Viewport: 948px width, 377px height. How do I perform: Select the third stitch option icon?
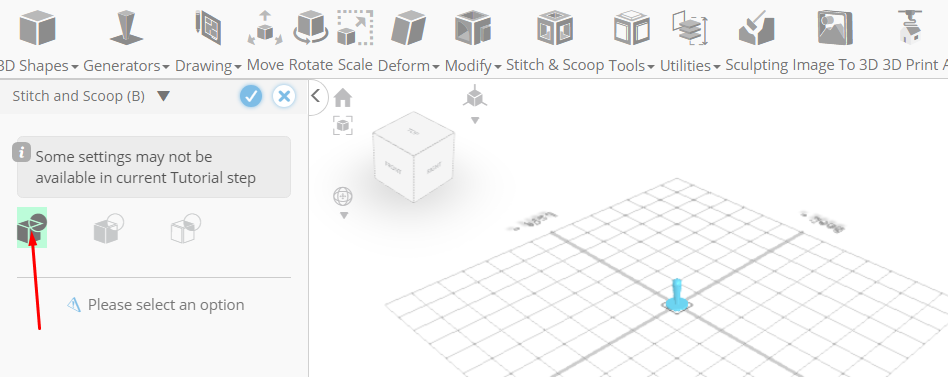point(186,229)
